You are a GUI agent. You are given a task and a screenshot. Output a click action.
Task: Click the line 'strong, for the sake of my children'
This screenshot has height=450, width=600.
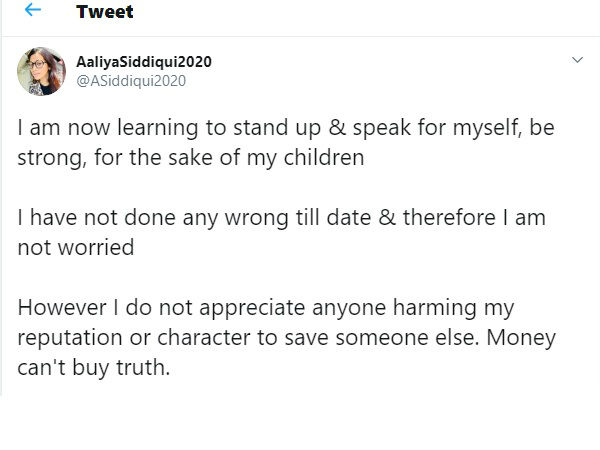[191, 158]
